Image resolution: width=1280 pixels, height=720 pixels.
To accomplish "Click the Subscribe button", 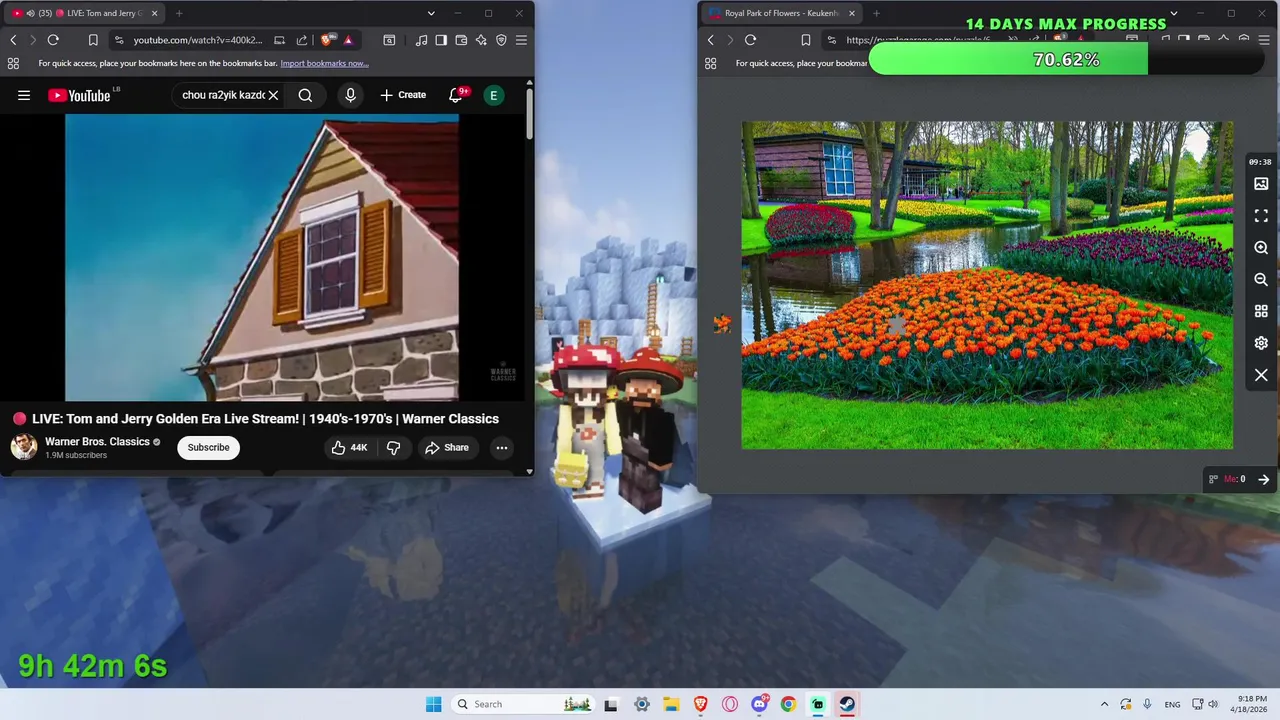I will [x=209, y=447].
